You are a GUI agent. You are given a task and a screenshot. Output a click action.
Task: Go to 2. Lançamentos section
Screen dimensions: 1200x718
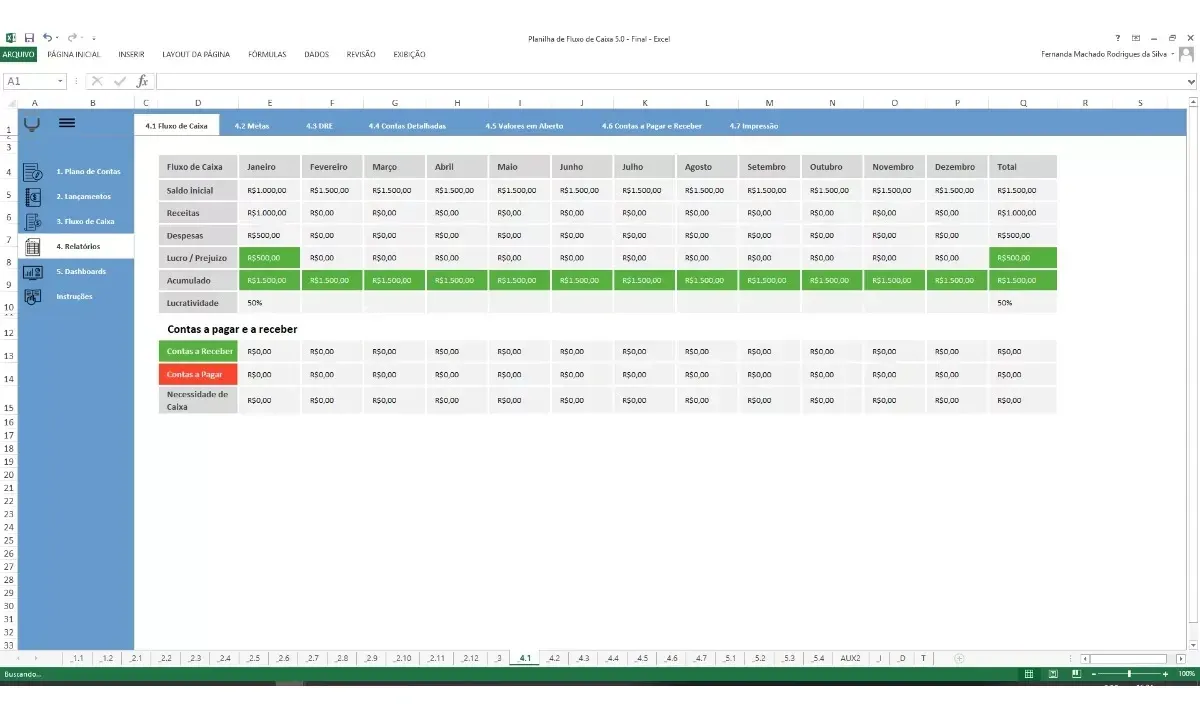[83, 197]
